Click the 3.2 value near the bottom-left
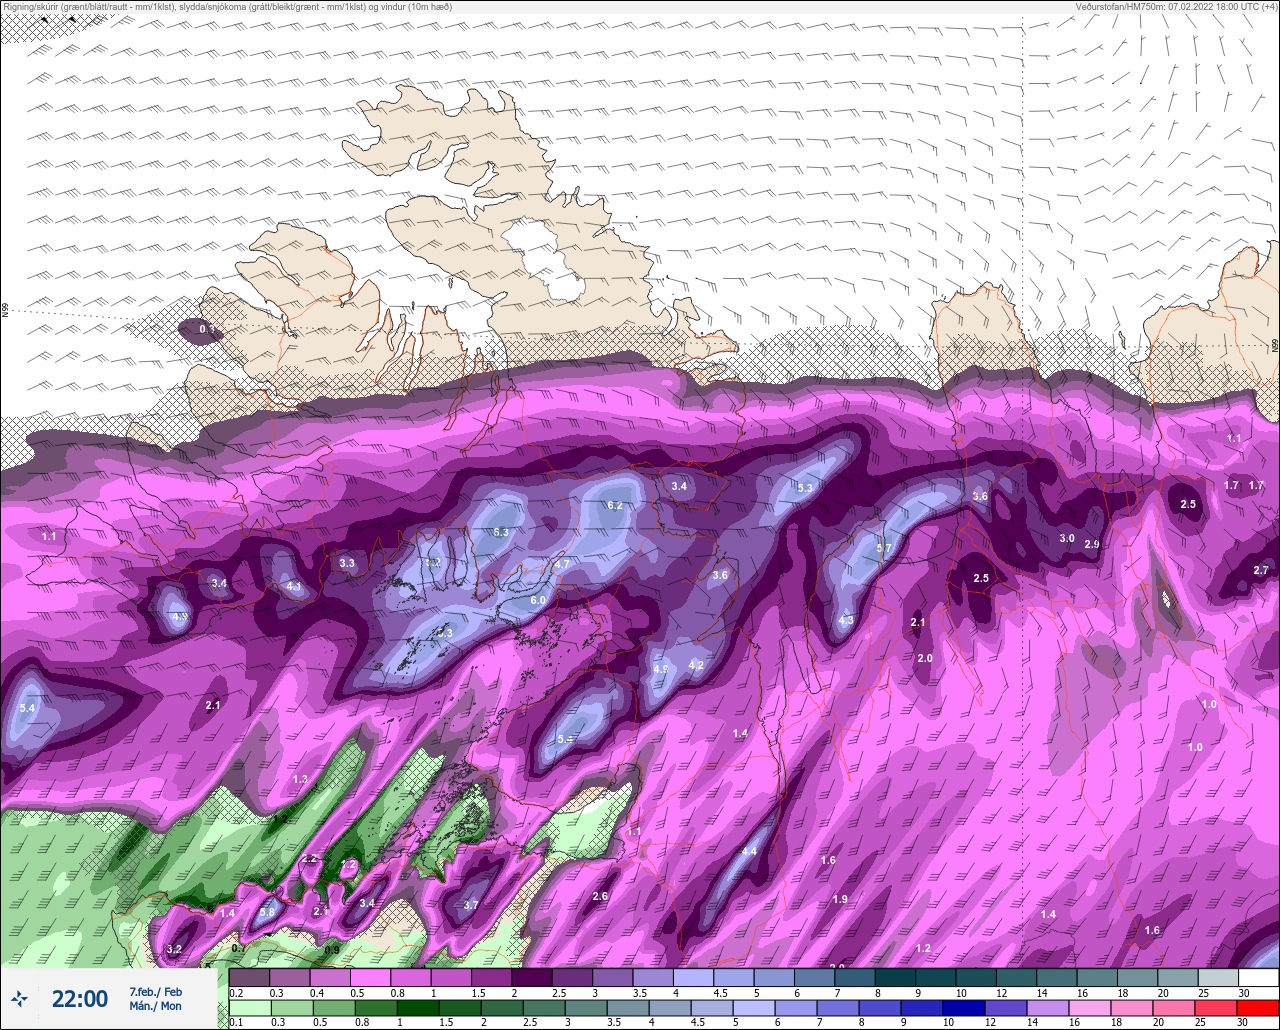 pyautogui.click(x=174, y=949)
